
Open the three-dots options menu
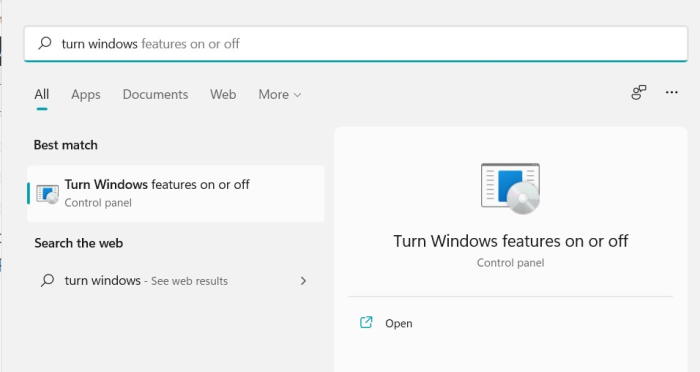pos(671,92)
